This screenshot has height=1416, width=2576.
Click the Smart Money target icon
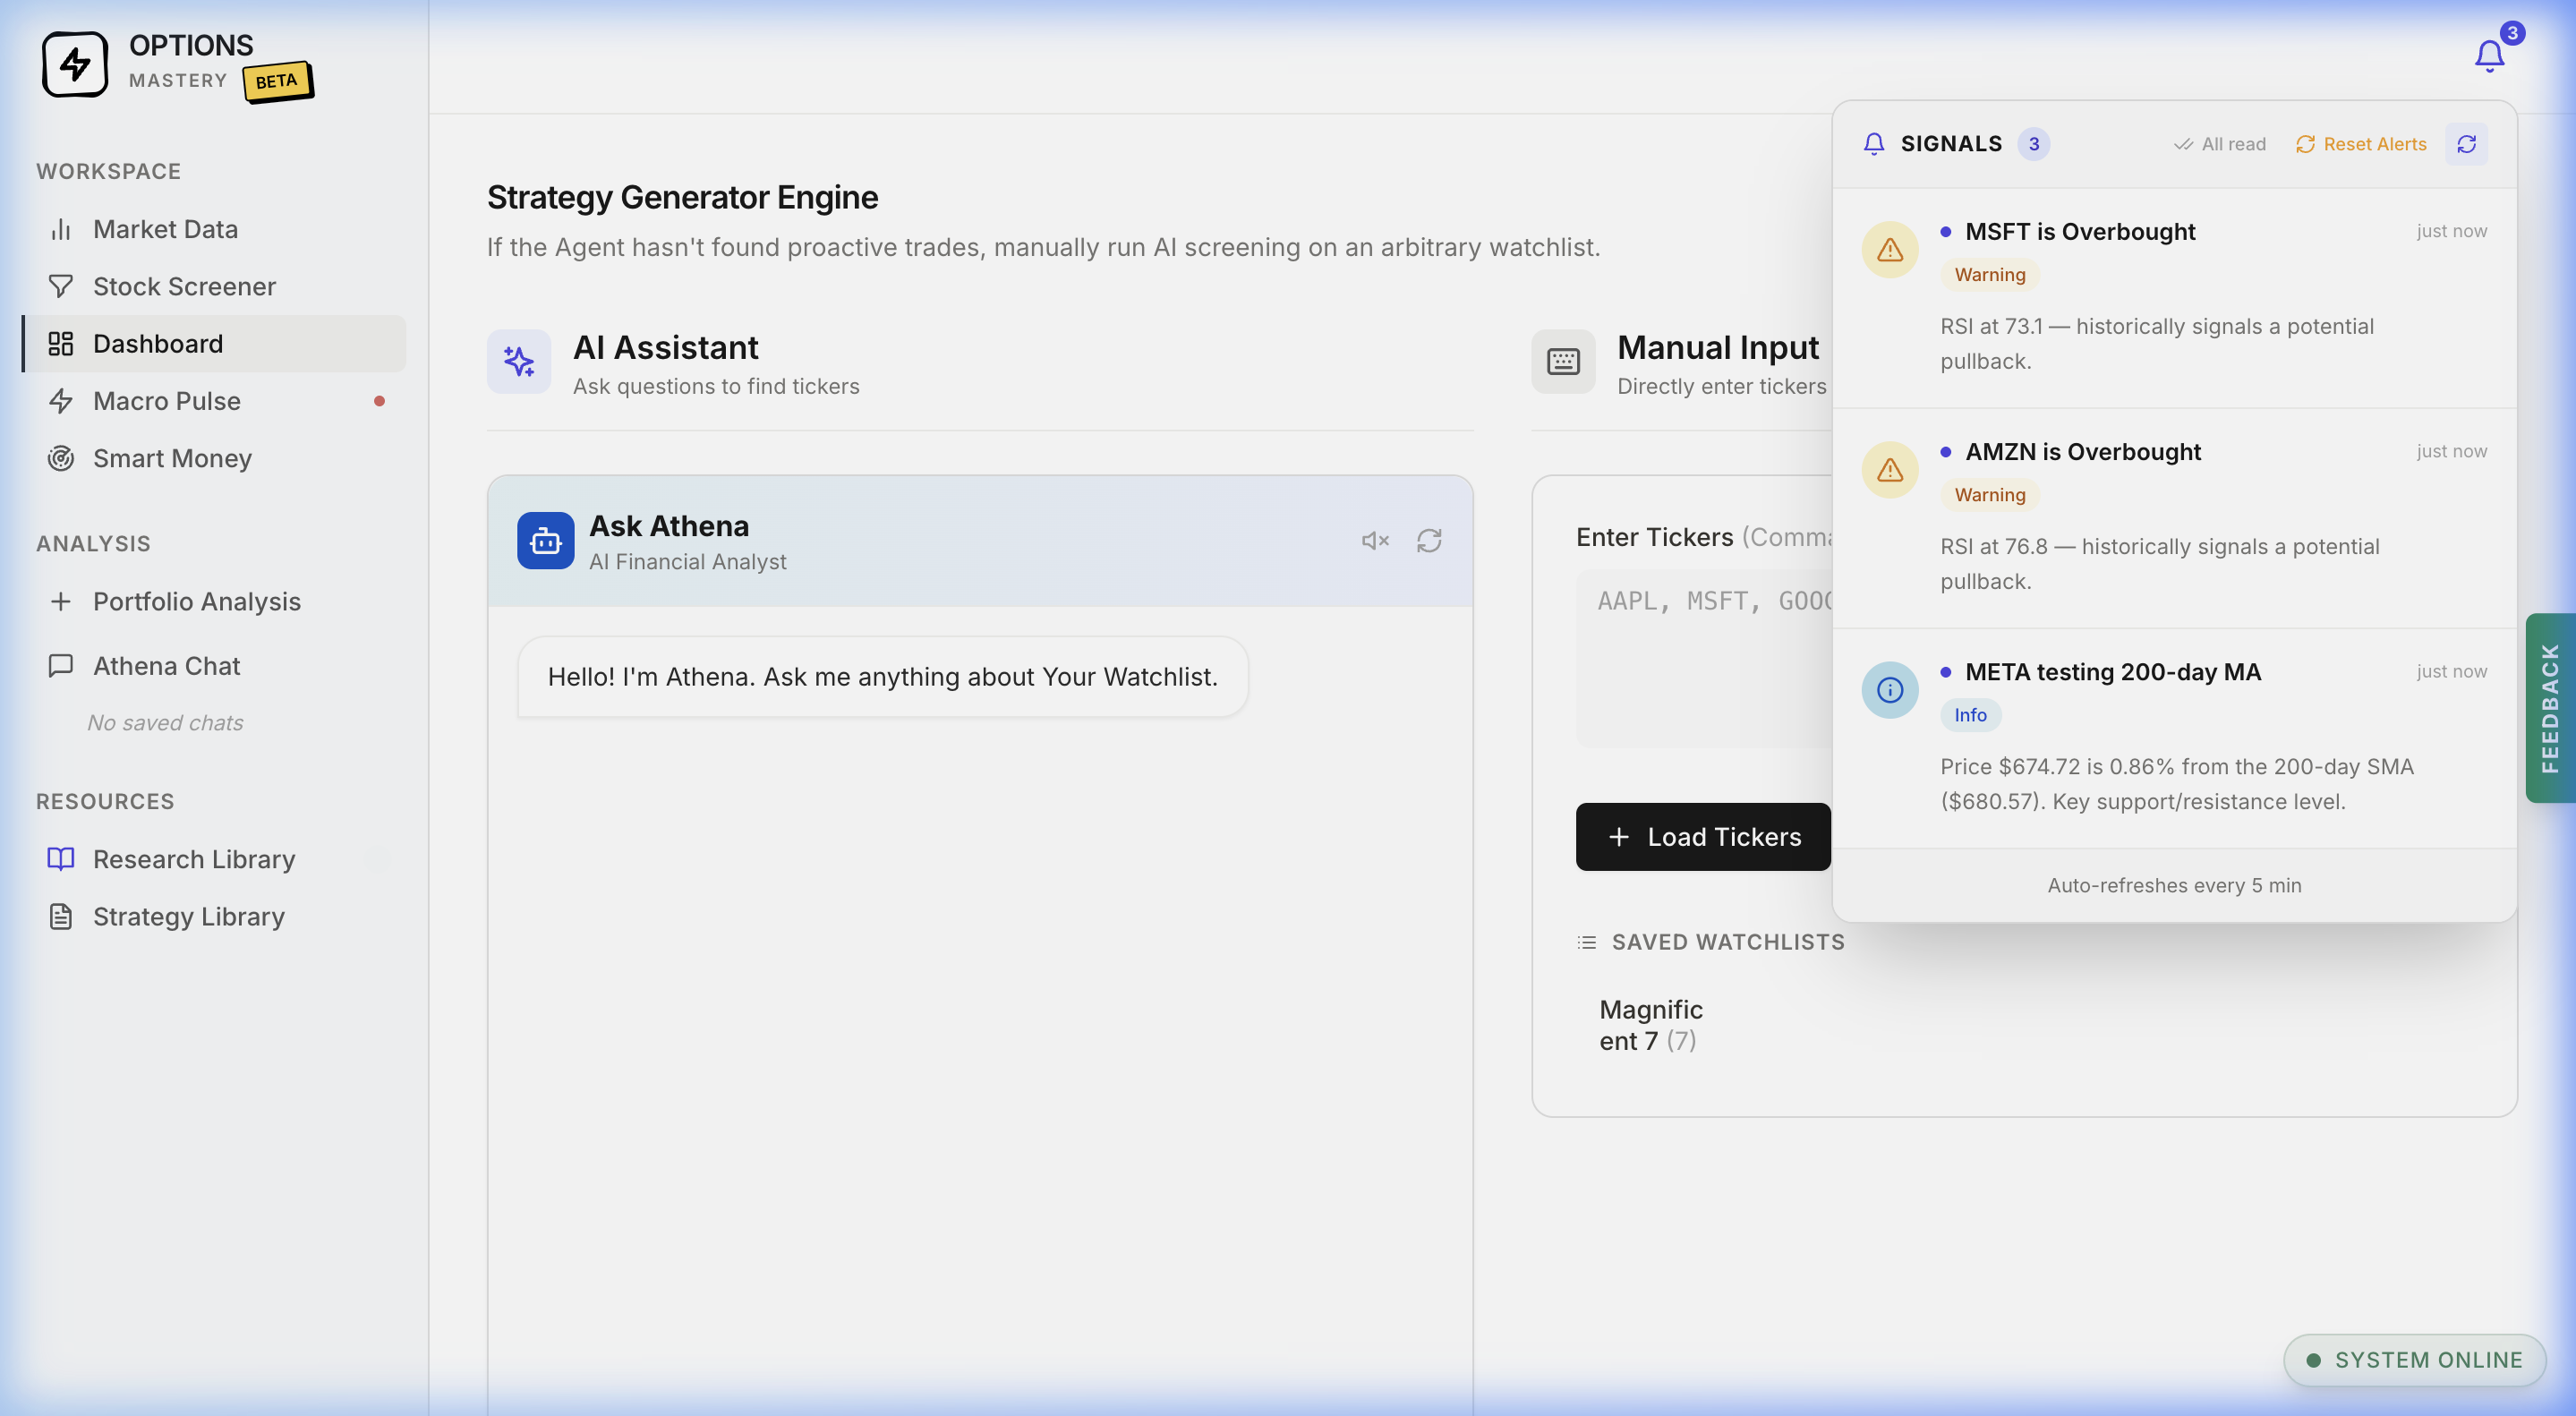(61, 458)
